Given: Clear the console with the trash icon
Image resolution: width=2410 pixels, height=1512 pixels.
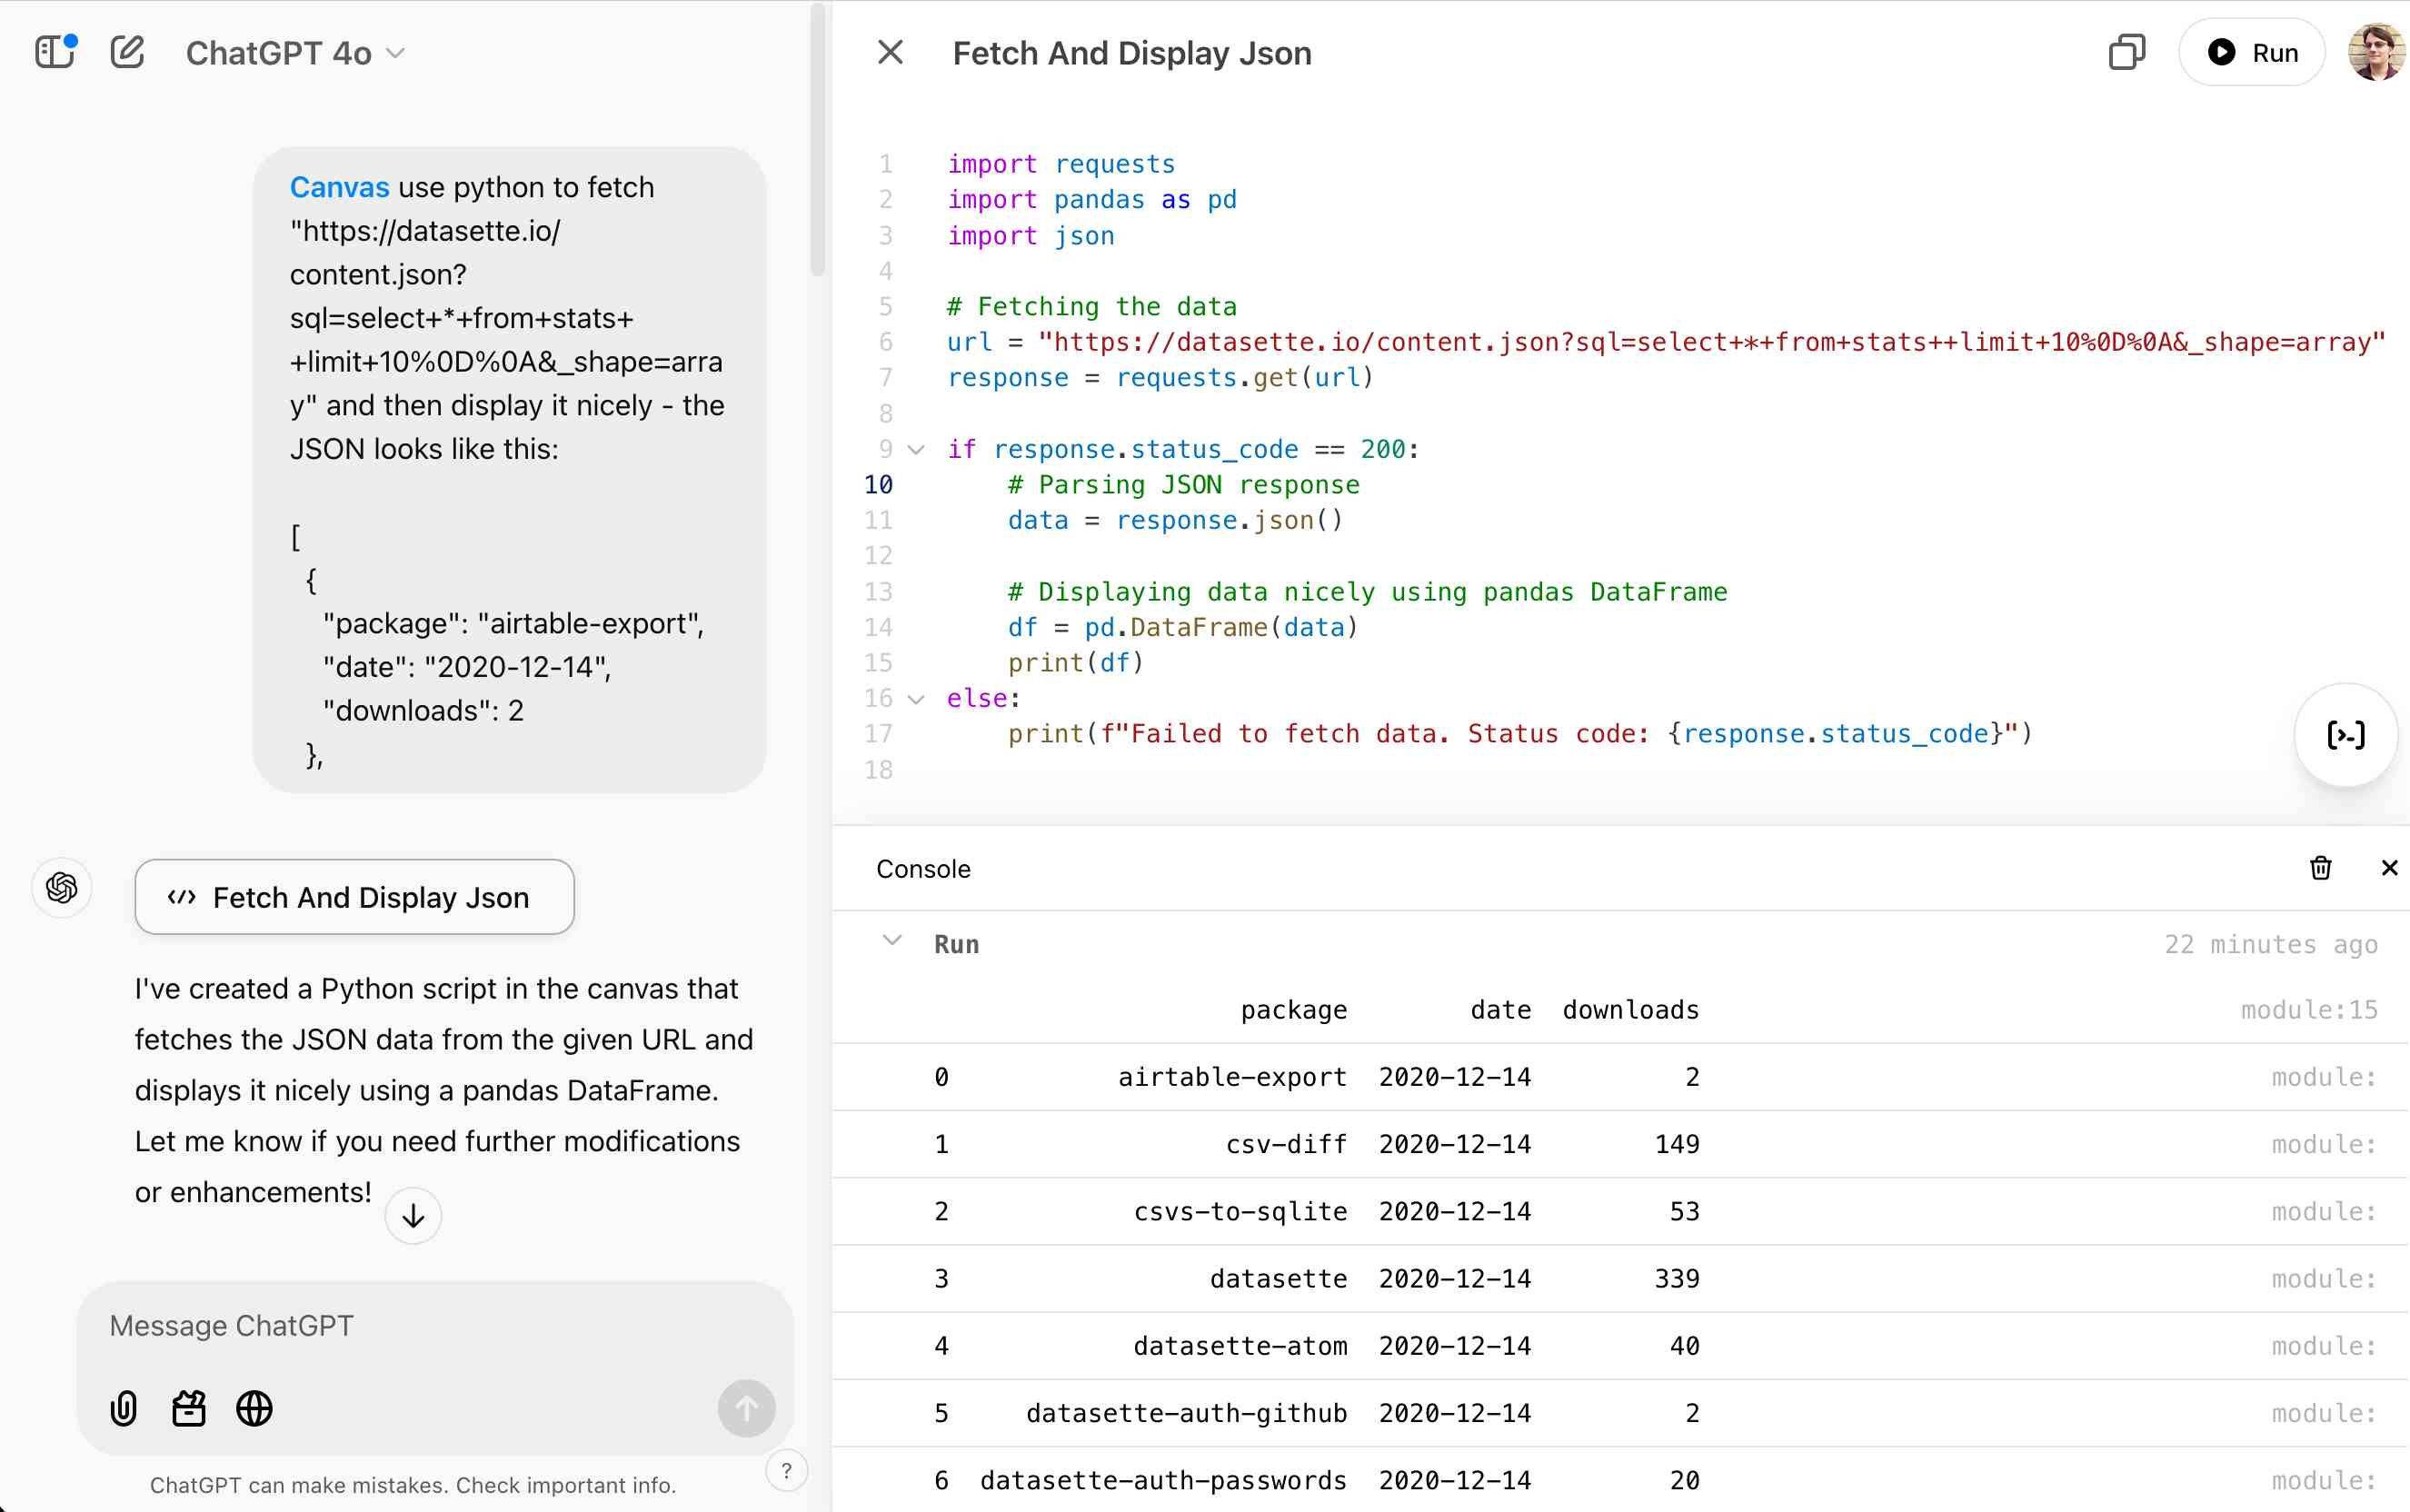Looking at the screenshot, I should coord(2320,868).
